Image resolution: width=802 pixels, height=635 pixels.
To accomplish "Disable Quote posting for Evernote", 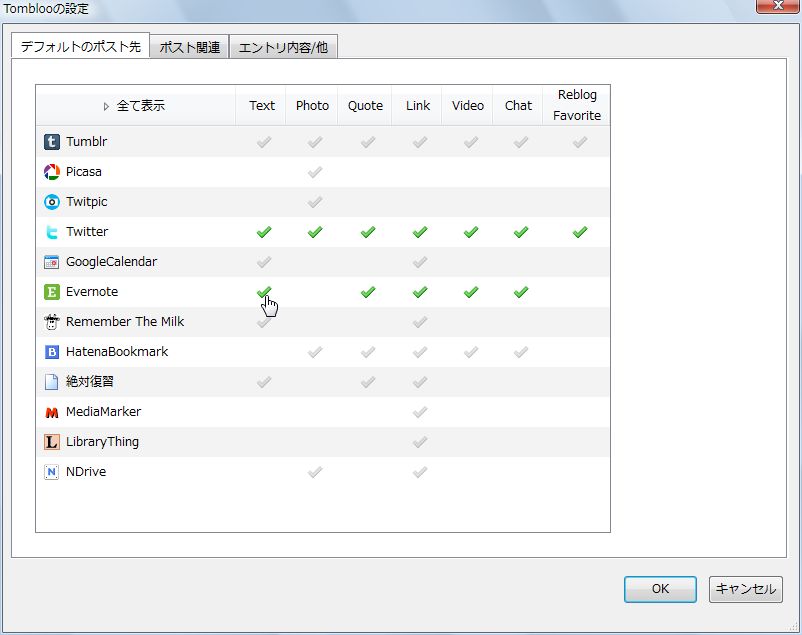I will tap(368, 292).
